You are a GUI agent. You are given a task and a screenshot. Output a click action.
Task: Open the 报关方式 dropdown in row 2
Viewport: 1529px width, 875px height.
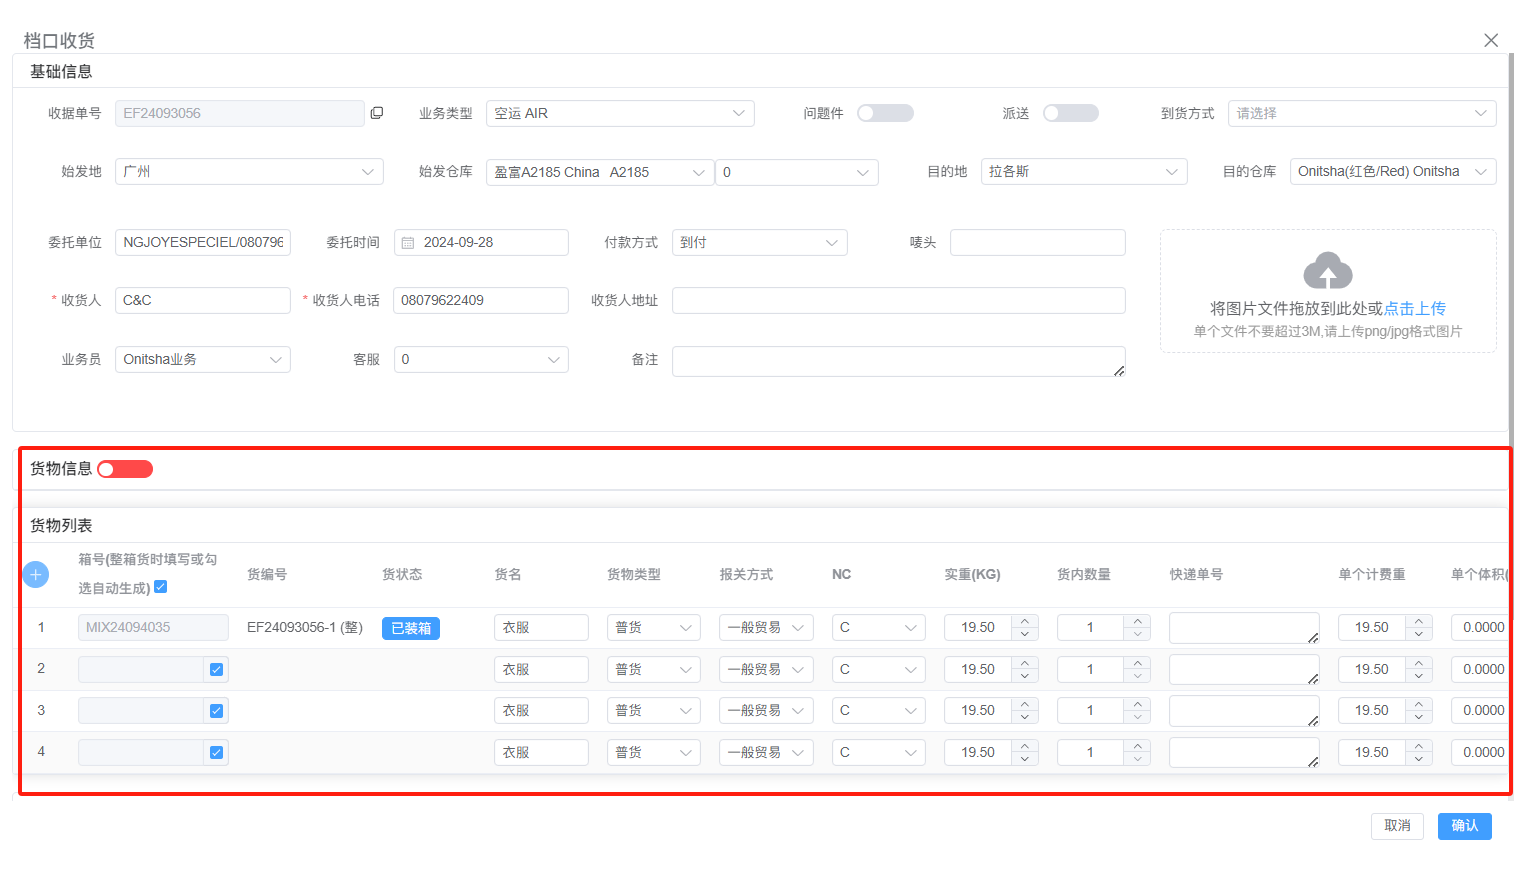coord(766,669)
